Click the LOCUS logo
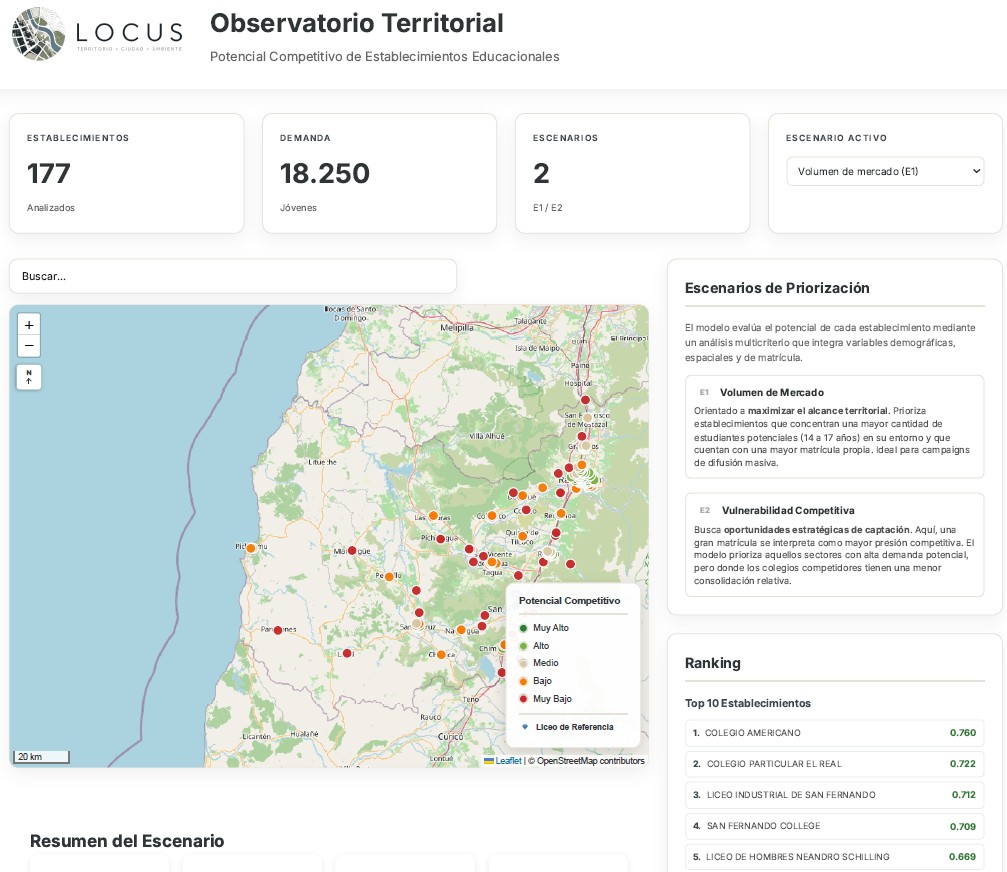The width and height of the screenshot is (1007, 872). coord(98,34)
